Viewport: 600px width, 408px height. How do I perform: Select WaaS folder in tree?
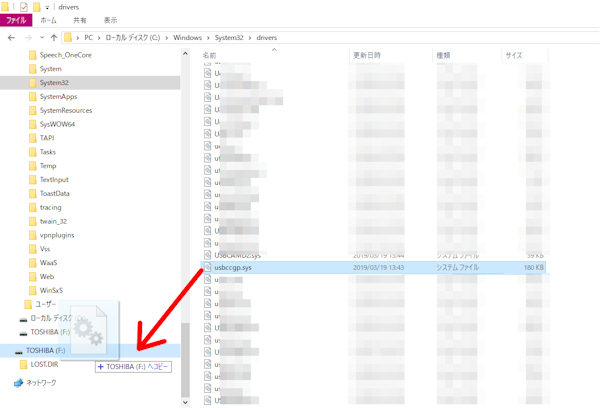(x=49, y=263)
